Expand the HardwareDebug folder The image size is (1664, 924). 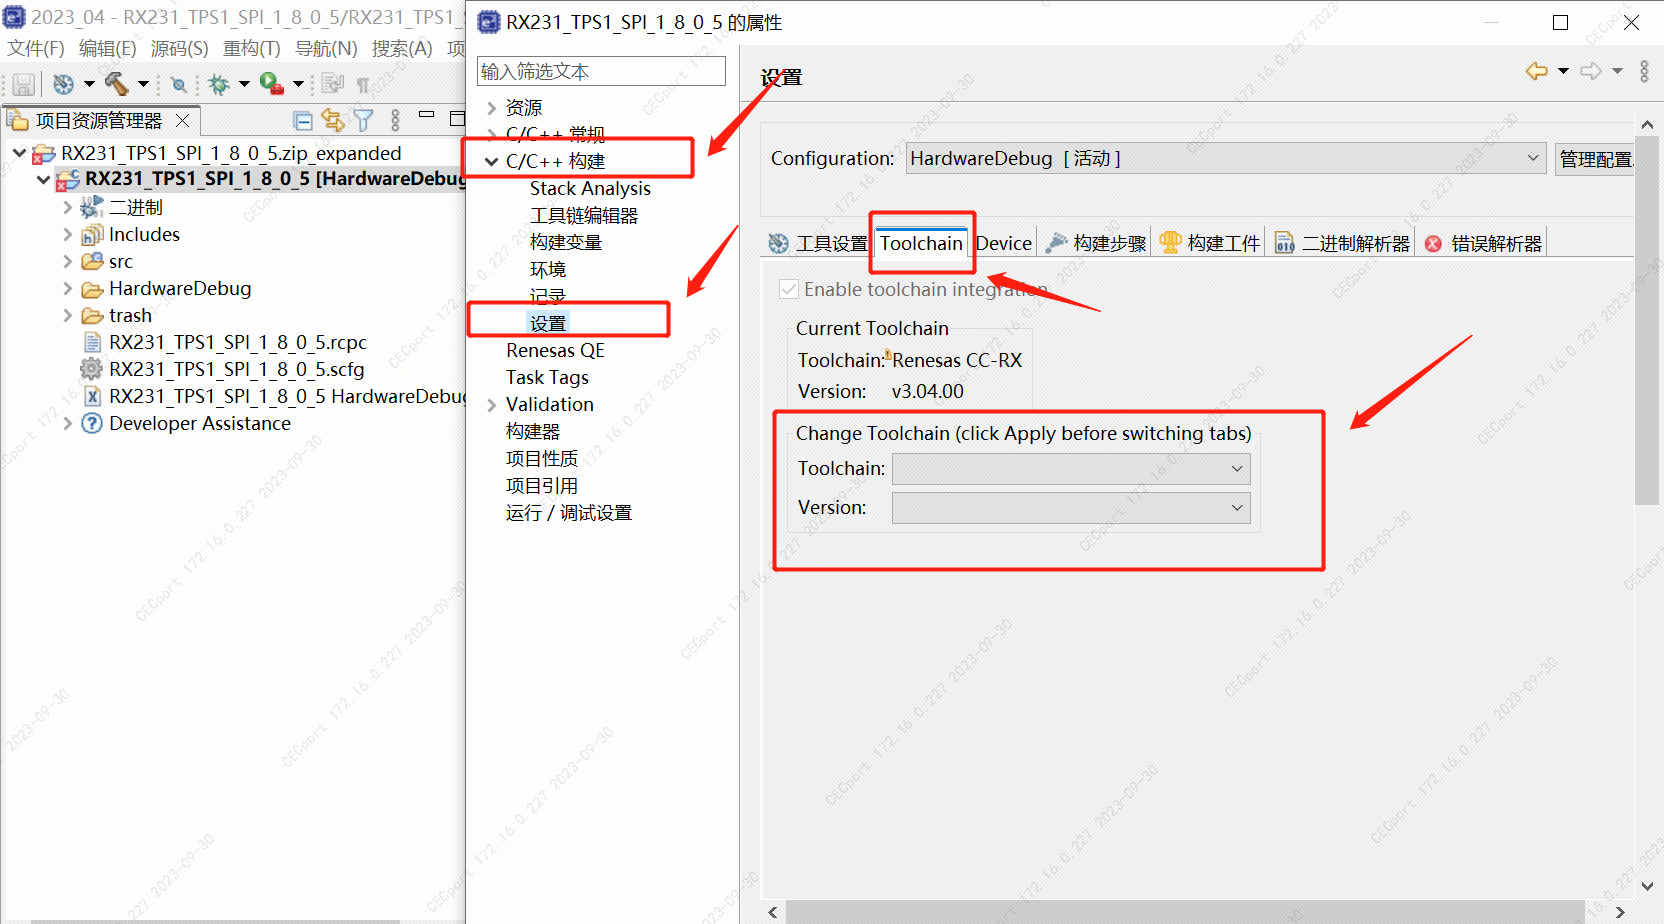67,288
